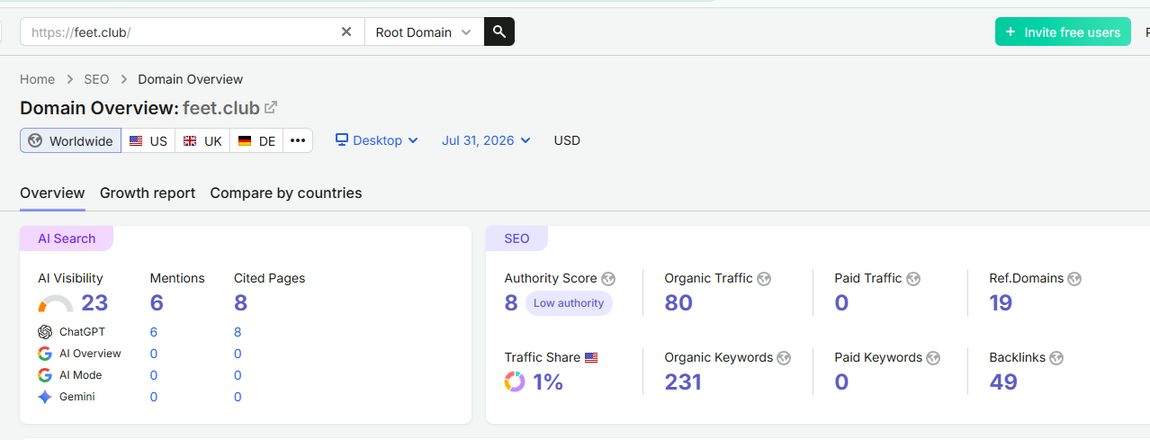Click globe icon next to Authority Score
The height and width of the screenshot is (440, 1150).
point(608,279)
